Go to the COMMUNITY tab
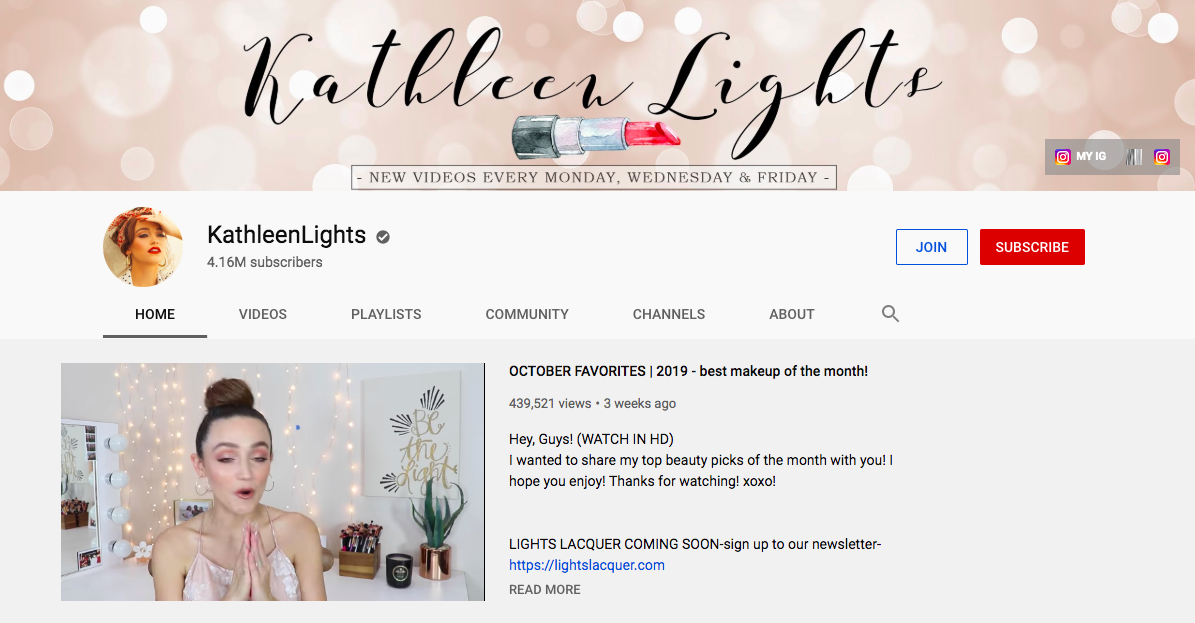This screenshot has width=1195, height=623. (x=527, y=314)
